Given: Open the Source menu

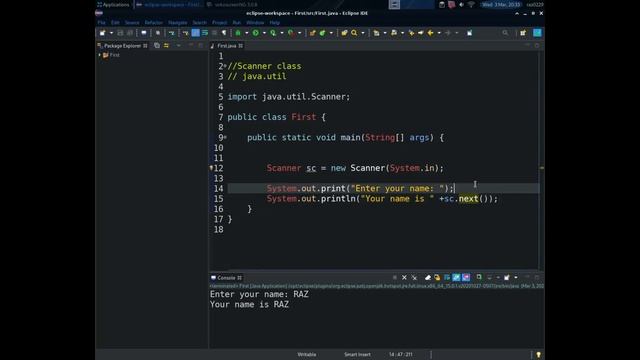Looking at the screenshot, I should tap(132, 22).
